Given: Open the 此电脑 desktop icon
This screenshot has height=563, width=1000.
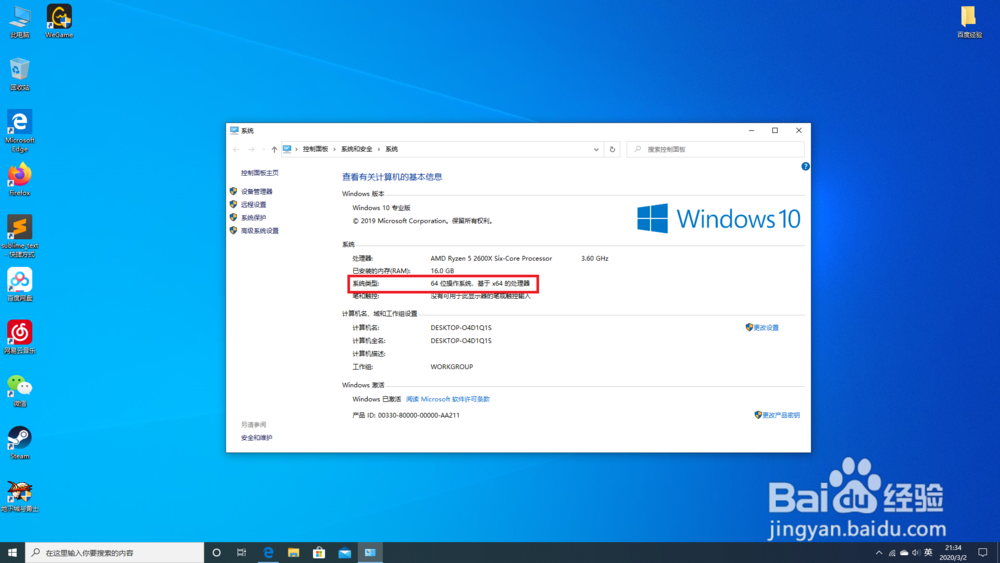Looking at the screenshot, I should pos(20,21).
